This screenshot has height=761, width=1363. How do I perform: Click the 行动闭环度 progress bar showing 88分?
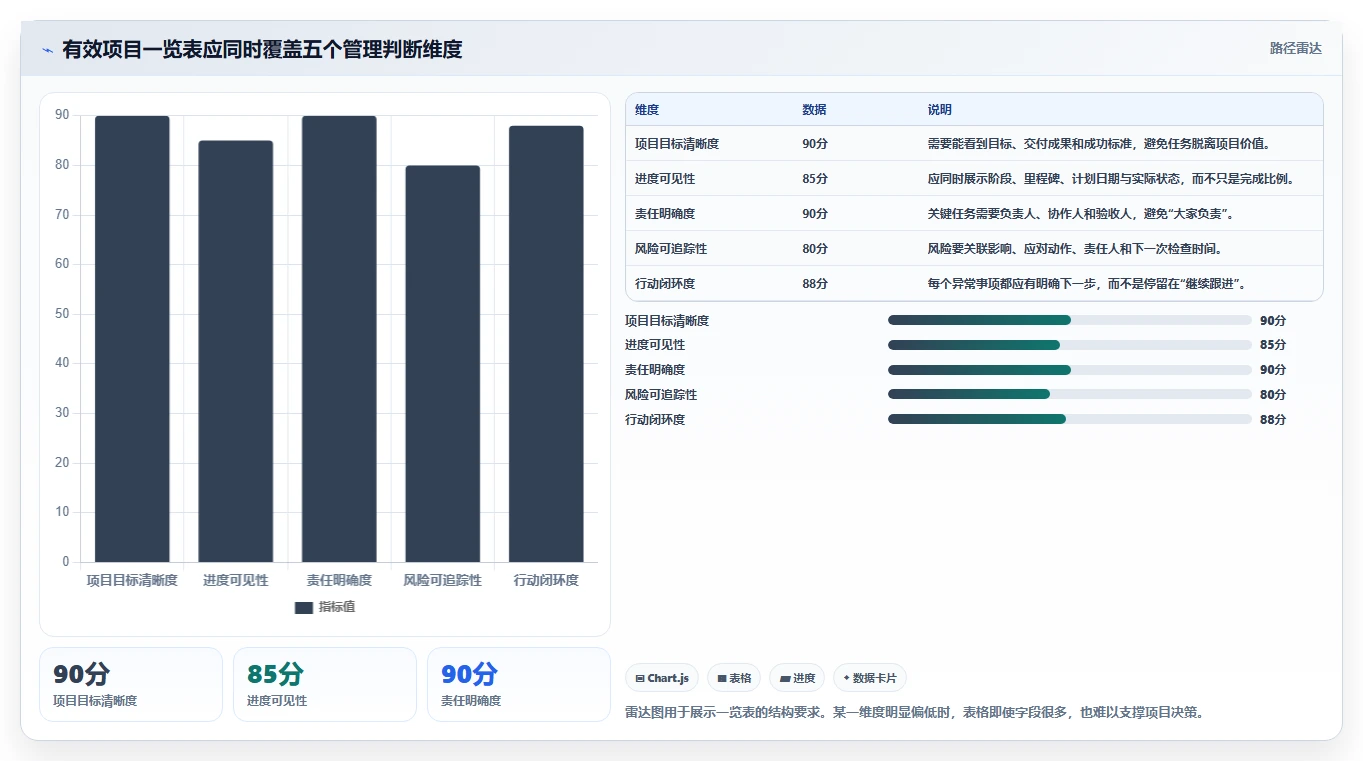click(1070, 419)
